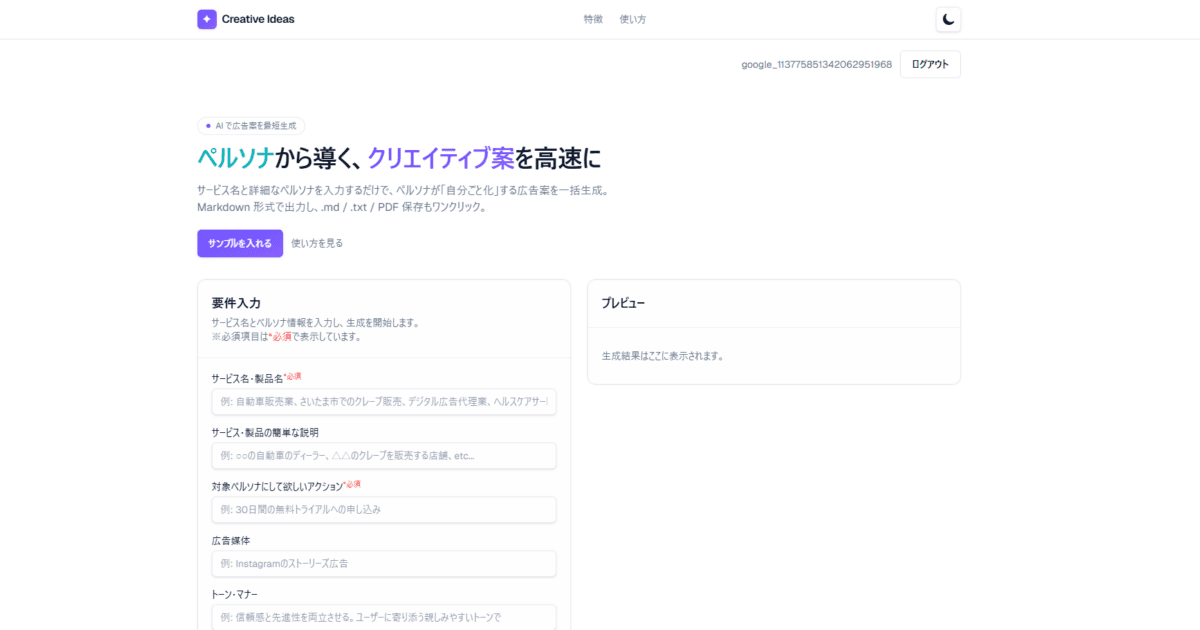Screen dimensions: 1200x630
Task: Click the 対象ペルソナにして欲しいアクション input field
Action: 384,509
